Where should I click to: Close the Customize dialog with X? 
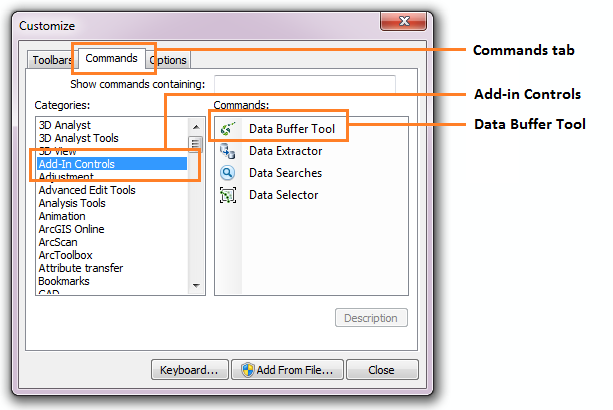[x=403, y=21]
